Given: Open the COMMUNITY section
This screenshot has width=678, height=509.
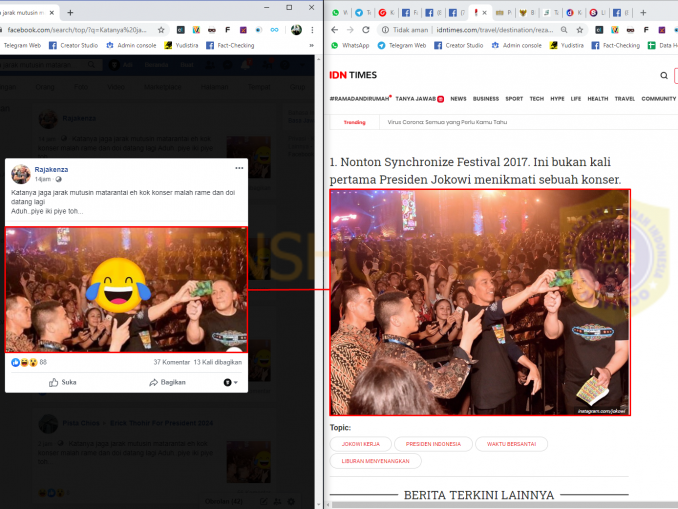Looking at the screenshot, I should [659, 99].
